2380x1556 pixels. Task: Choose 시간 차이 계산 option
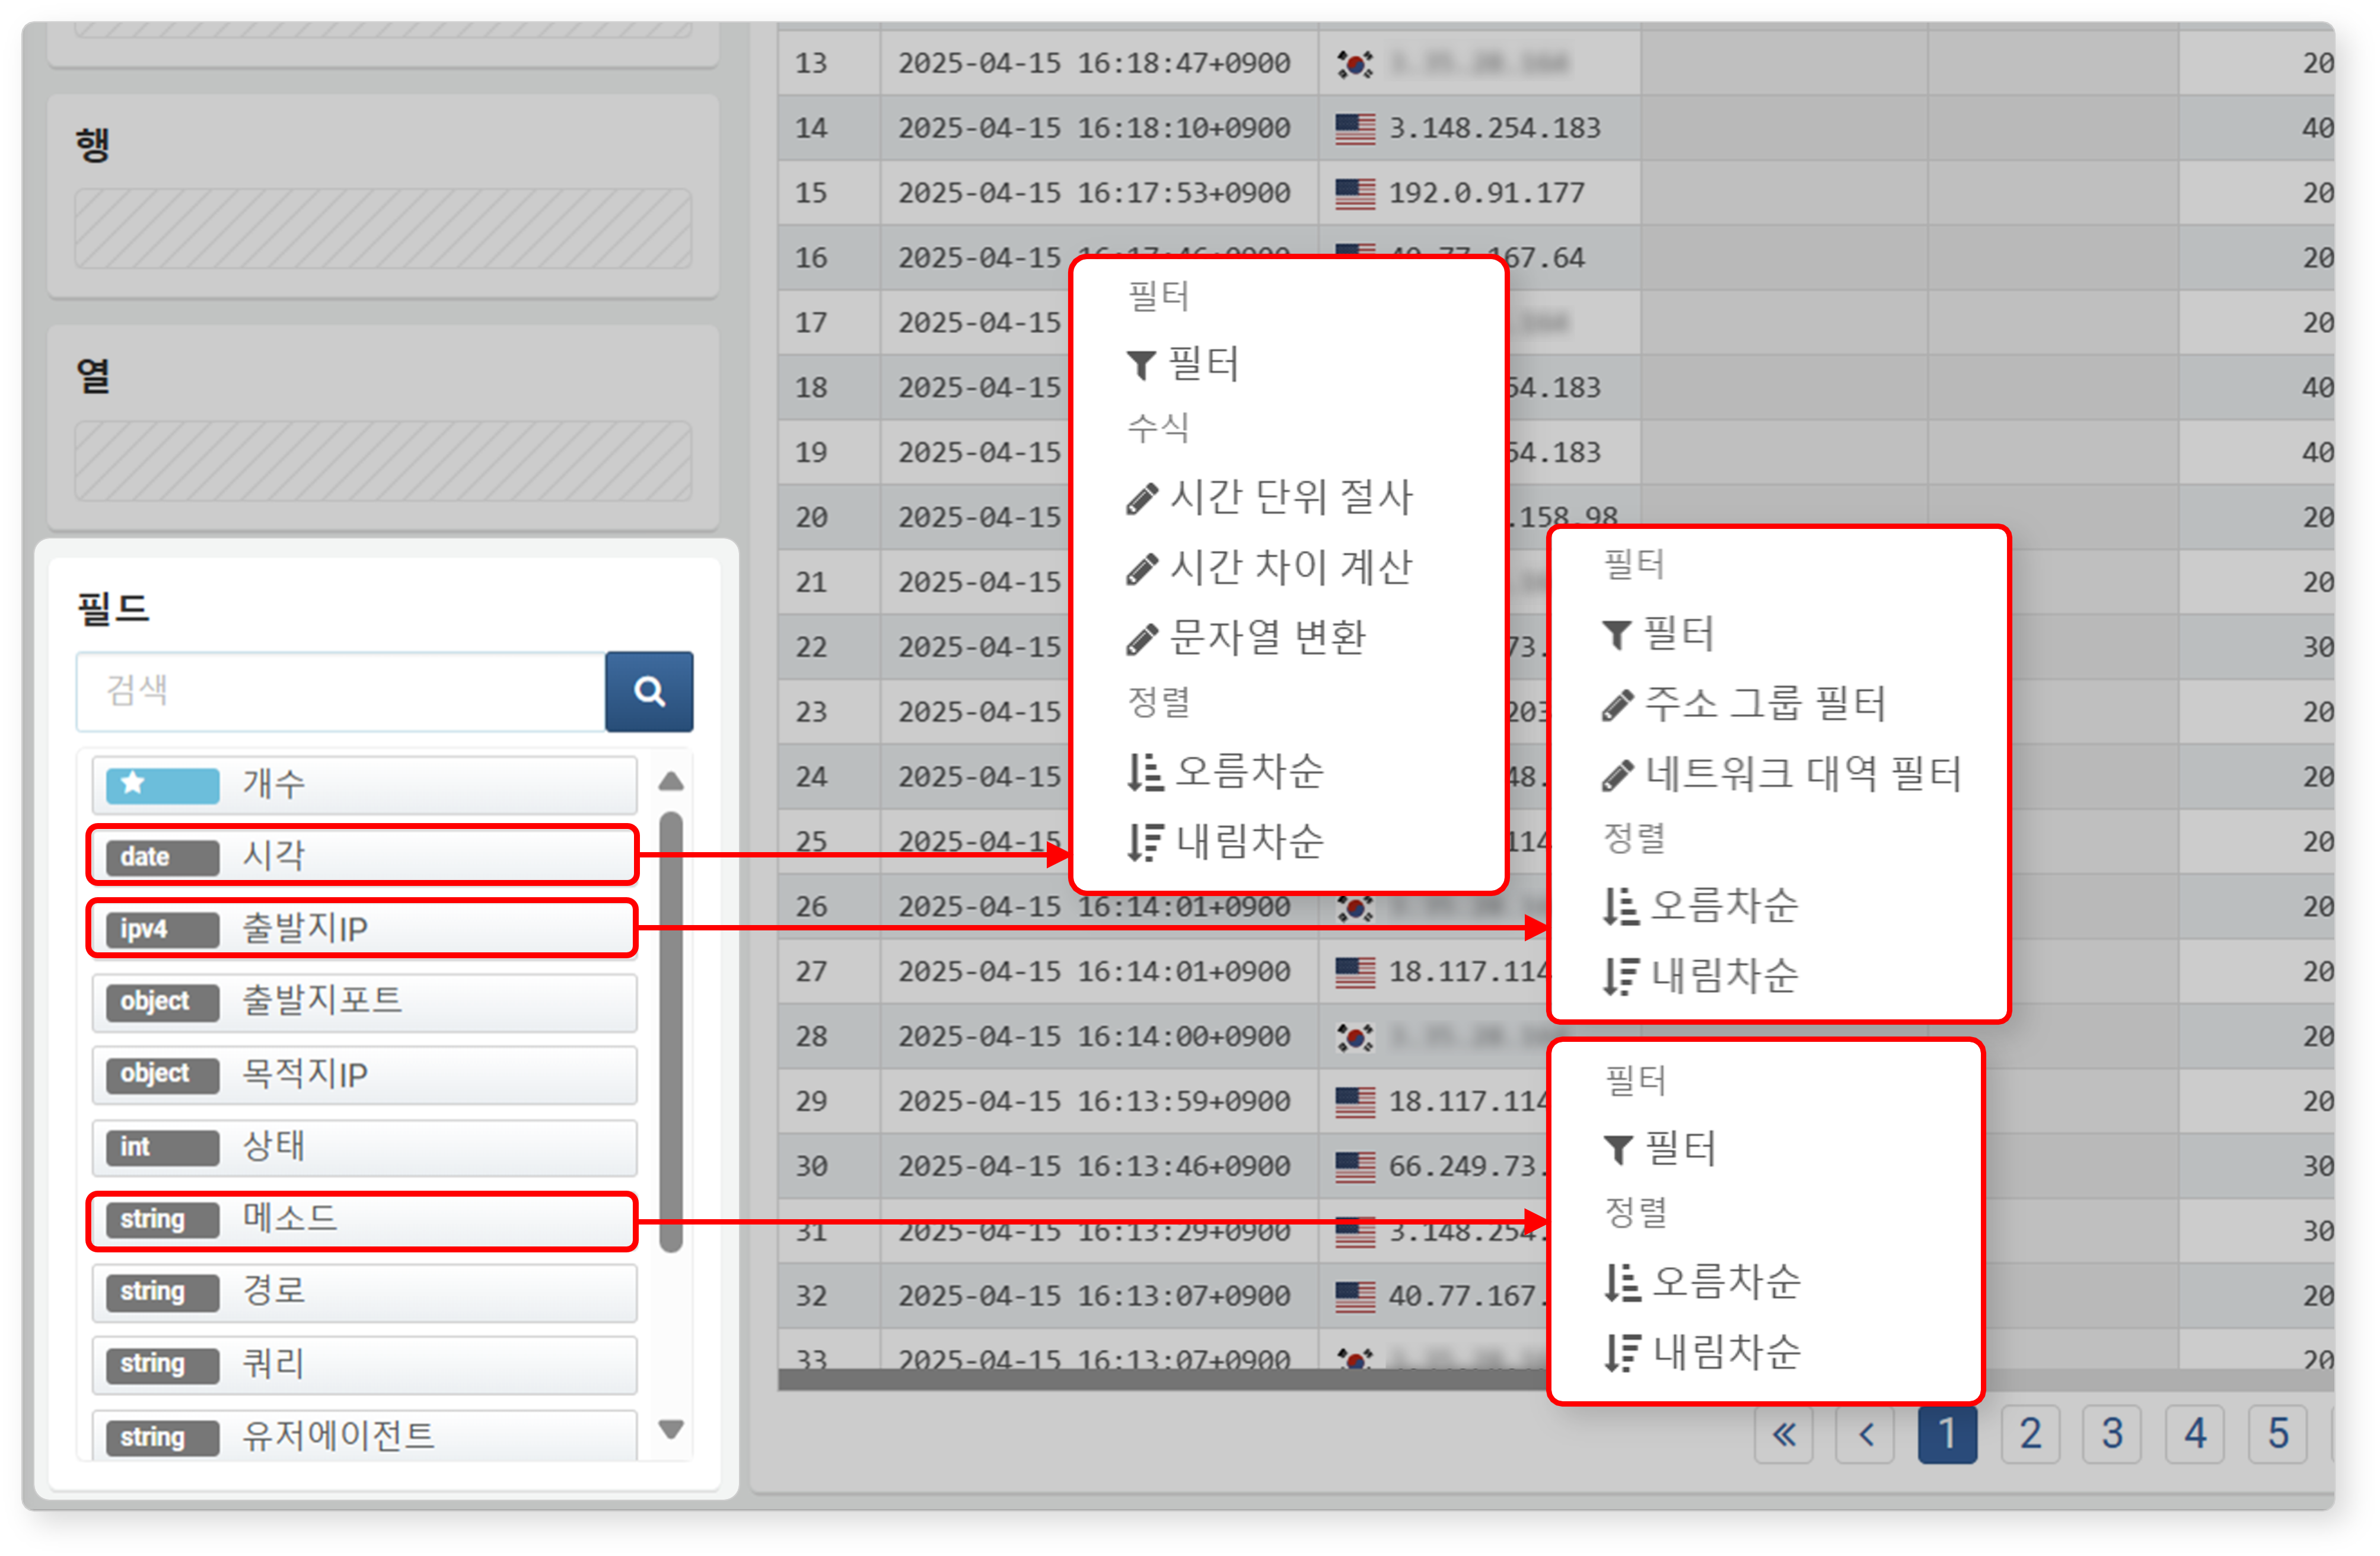1269,567
